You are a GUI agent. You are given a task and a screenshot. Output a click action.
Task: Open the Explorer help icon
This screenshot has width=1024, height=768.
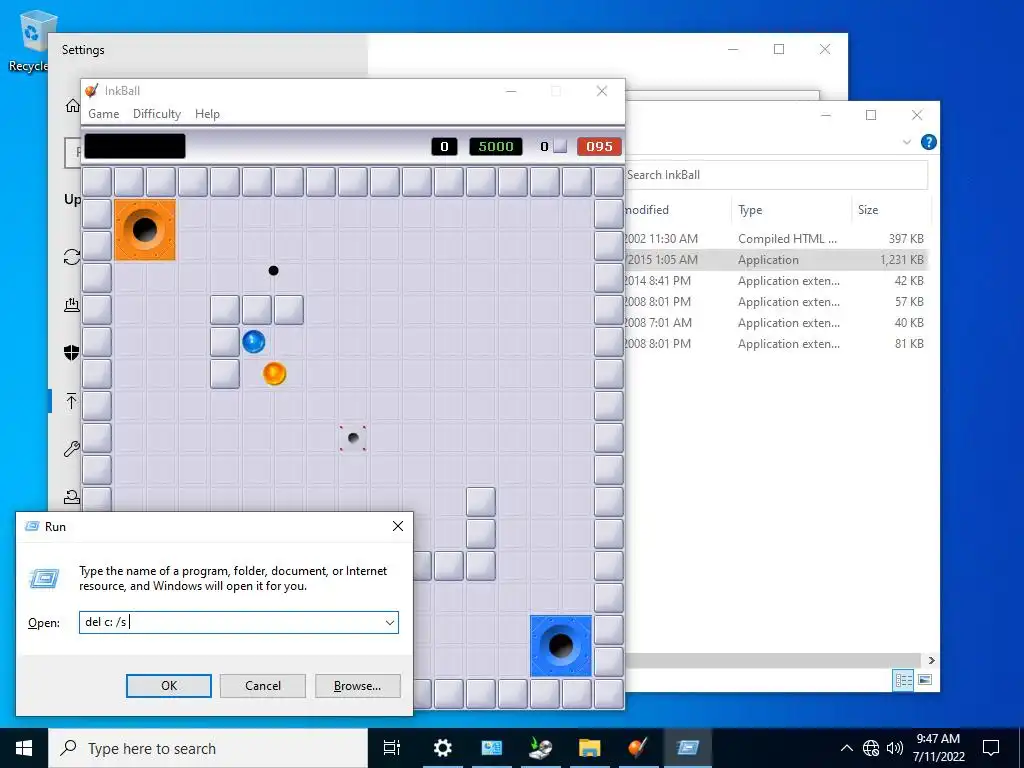pos(928,142)
